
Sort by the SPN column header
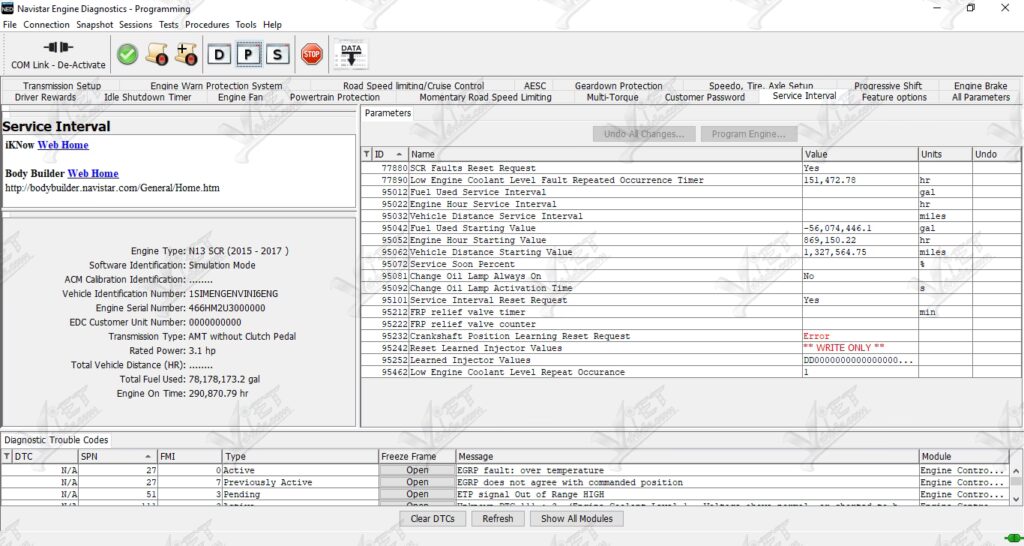coord(118,457)
